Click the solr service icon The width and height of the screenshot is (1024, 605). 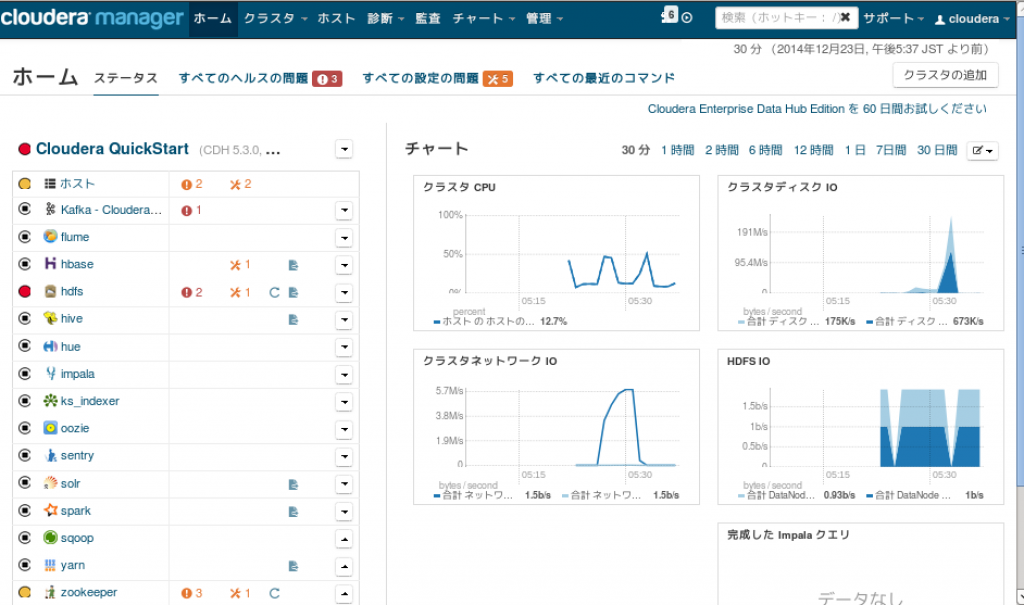(x=50, y=483)
